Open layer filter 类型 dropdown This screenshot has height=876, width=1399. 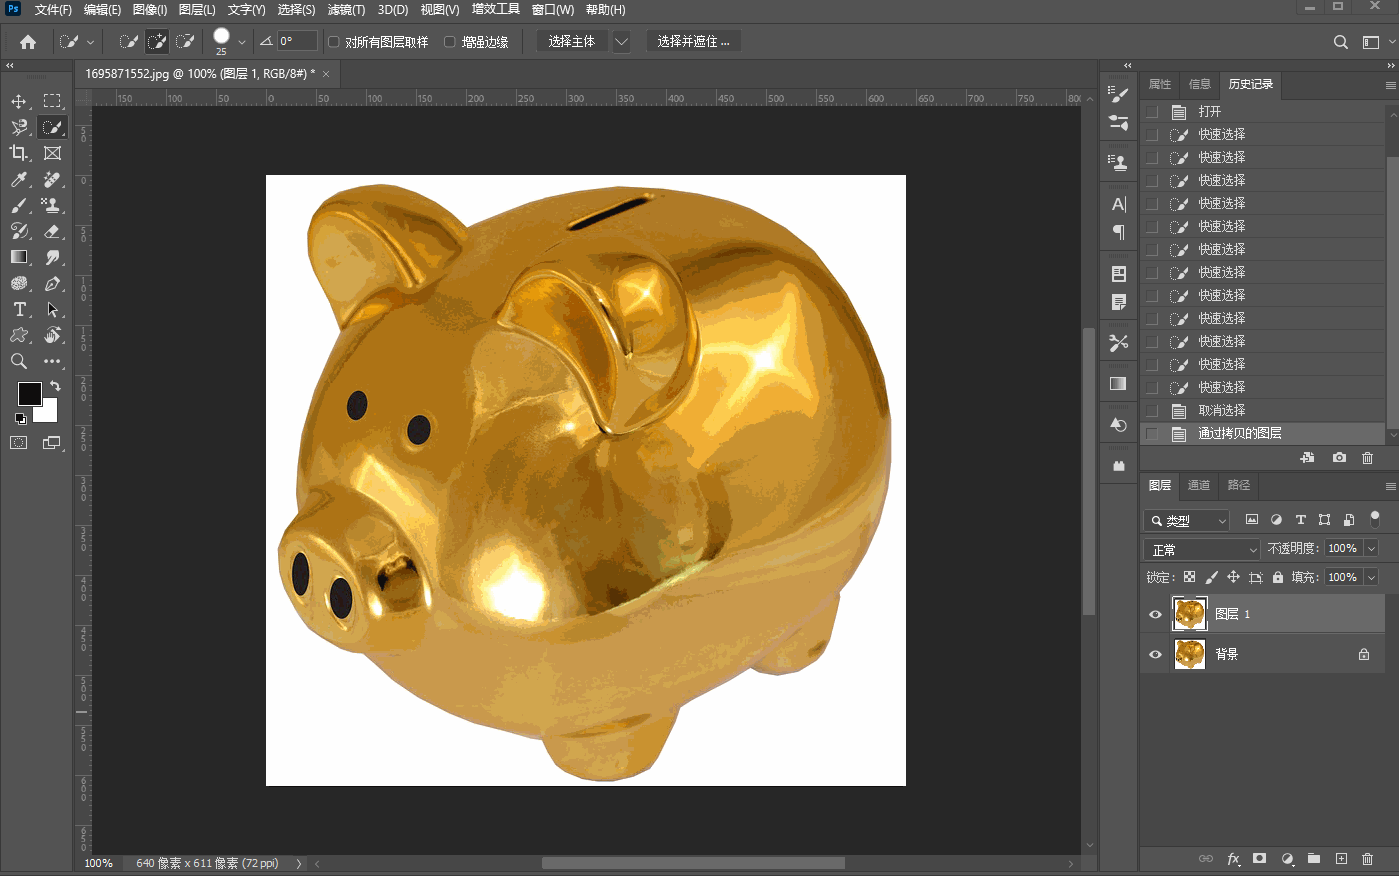coord(1186,520)
